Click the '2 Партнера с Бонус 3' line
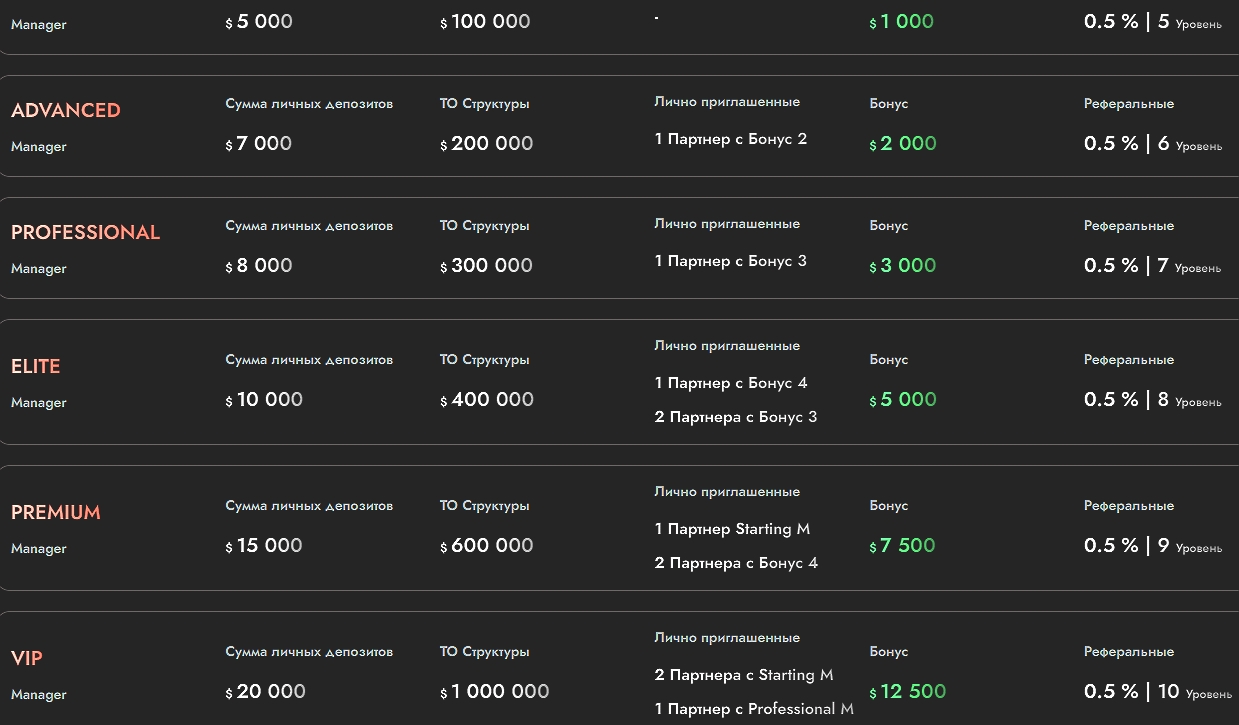 736,417
